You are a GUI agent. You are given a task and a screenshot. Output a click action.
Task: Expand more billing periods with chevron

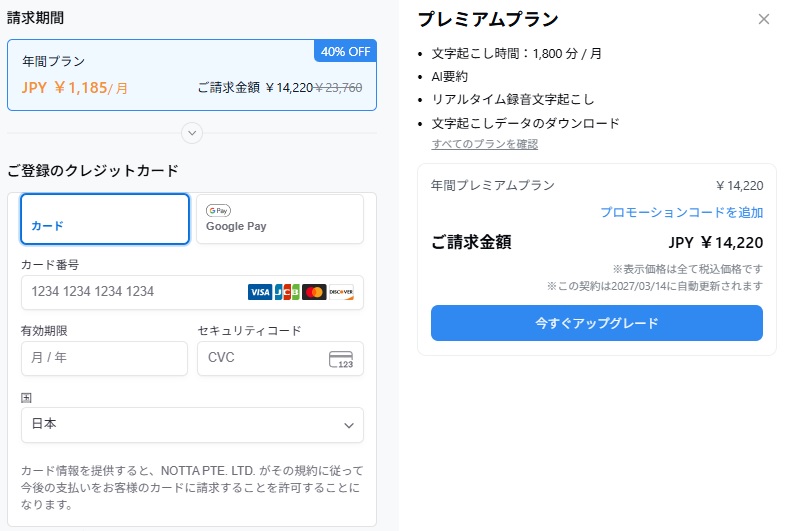click(x=192, y=133)
